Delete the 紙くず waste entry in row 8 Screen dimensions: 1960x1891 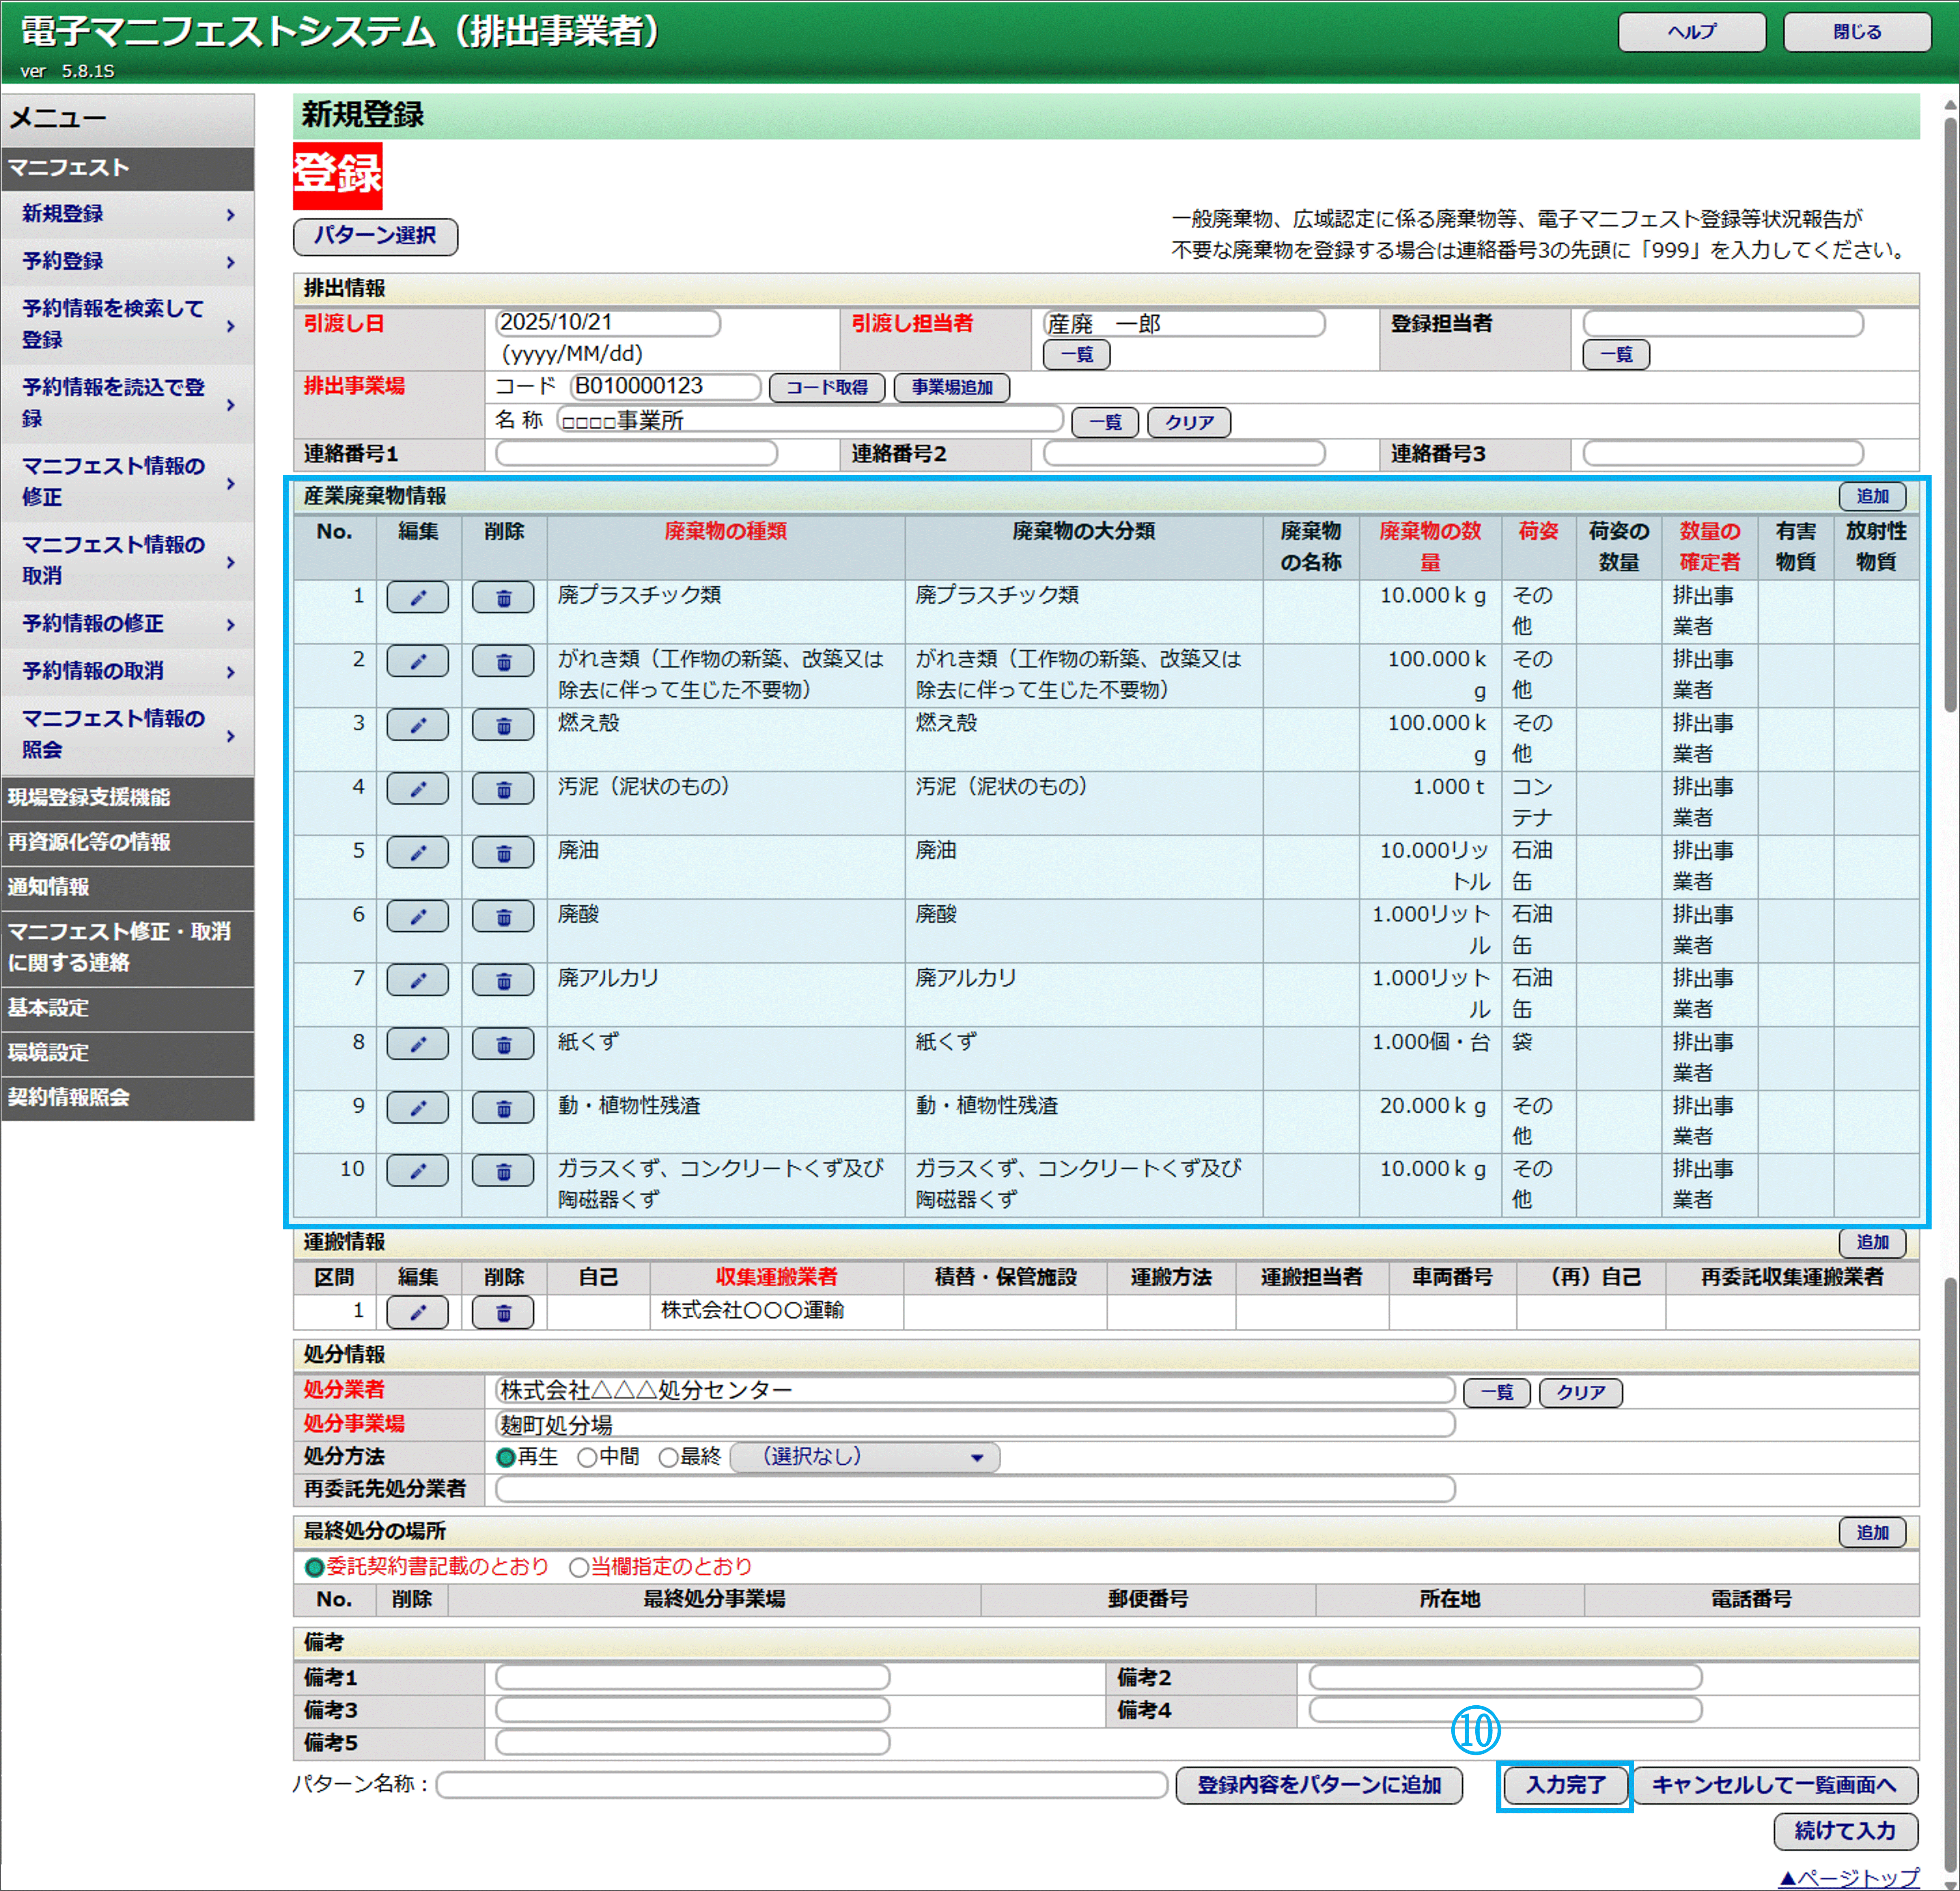pyautogui.click(x=503, y=1045)
